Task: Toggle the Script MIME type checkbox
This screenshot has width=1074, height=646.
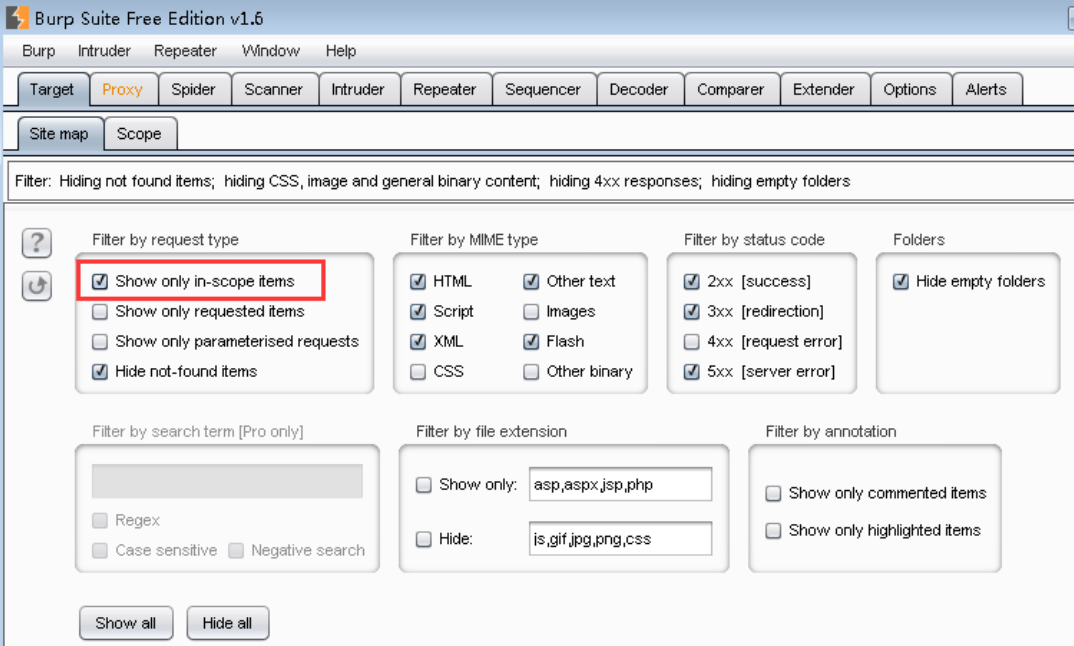Action: tap(418, 312)
